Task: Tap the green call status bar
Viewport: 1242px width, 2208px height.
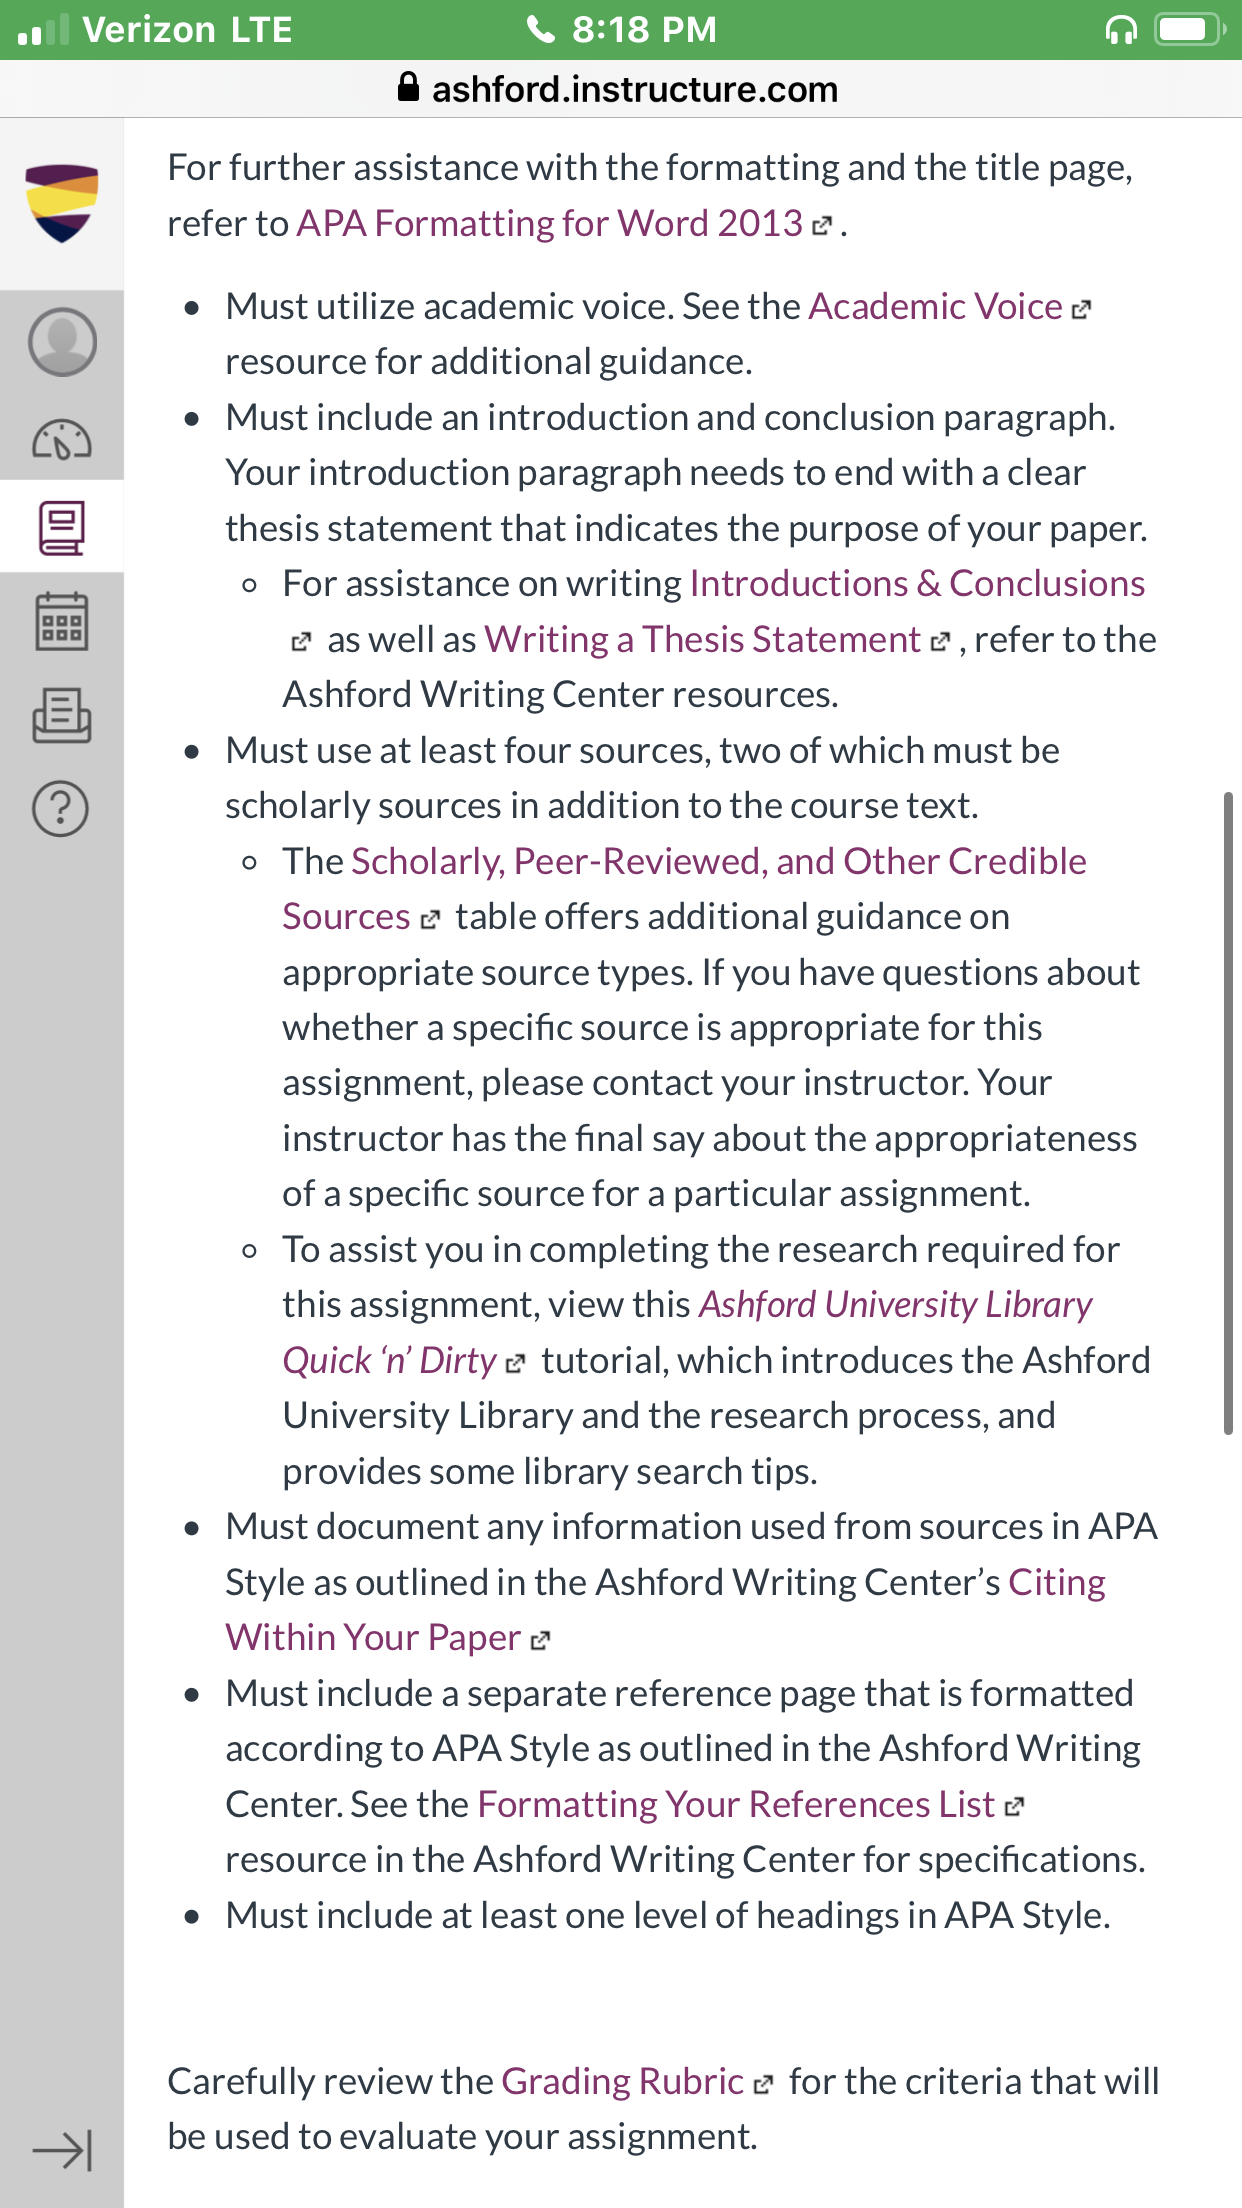Action: pos(621,30)
